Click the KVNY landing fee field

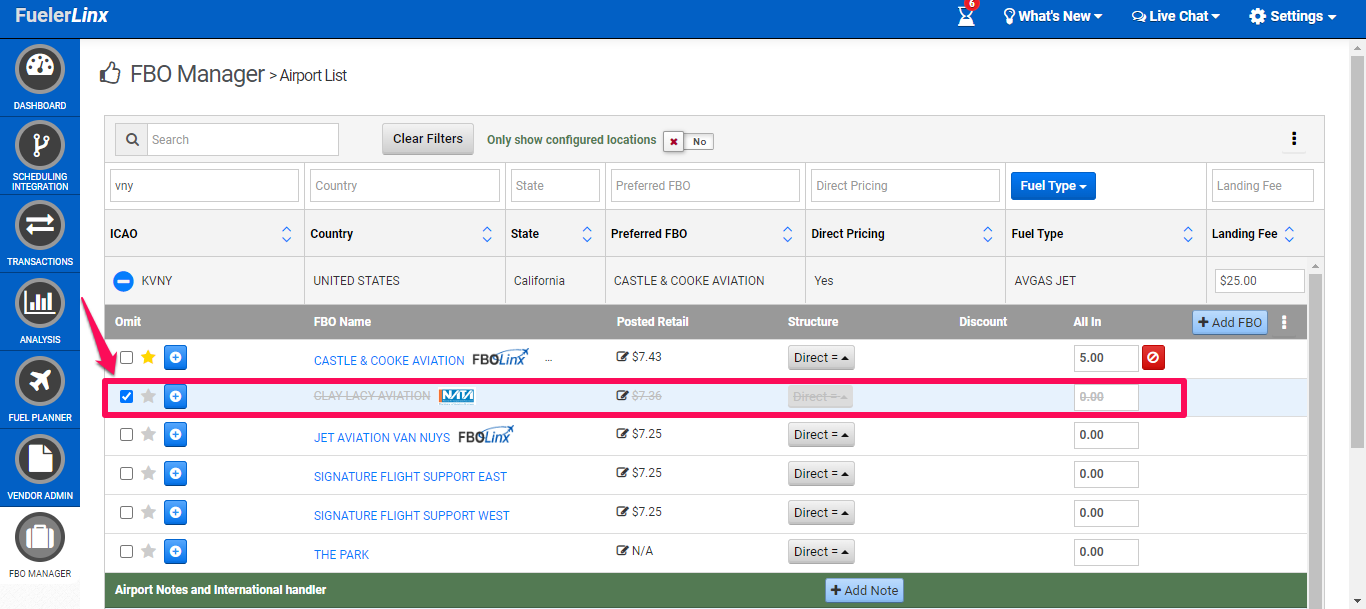pyautogui.click(x=1259, y=281)
